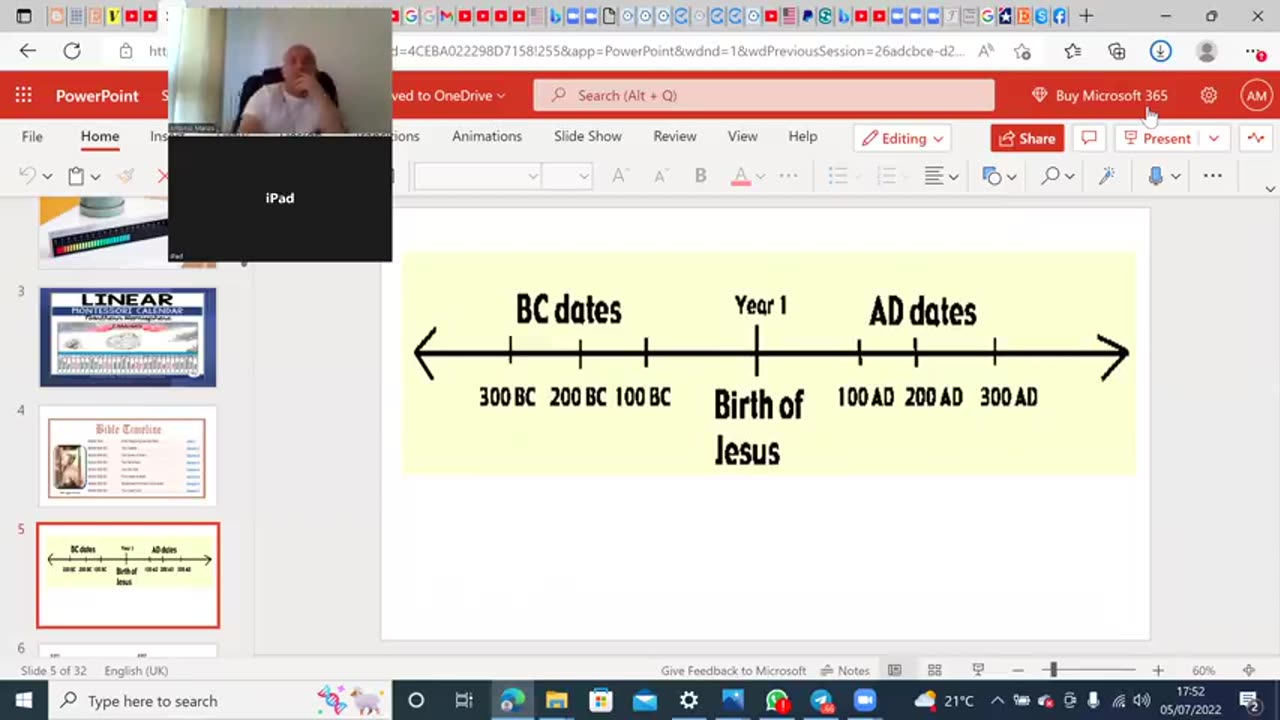Open the Saved to OneDrive dropdown

coord(448,95)
